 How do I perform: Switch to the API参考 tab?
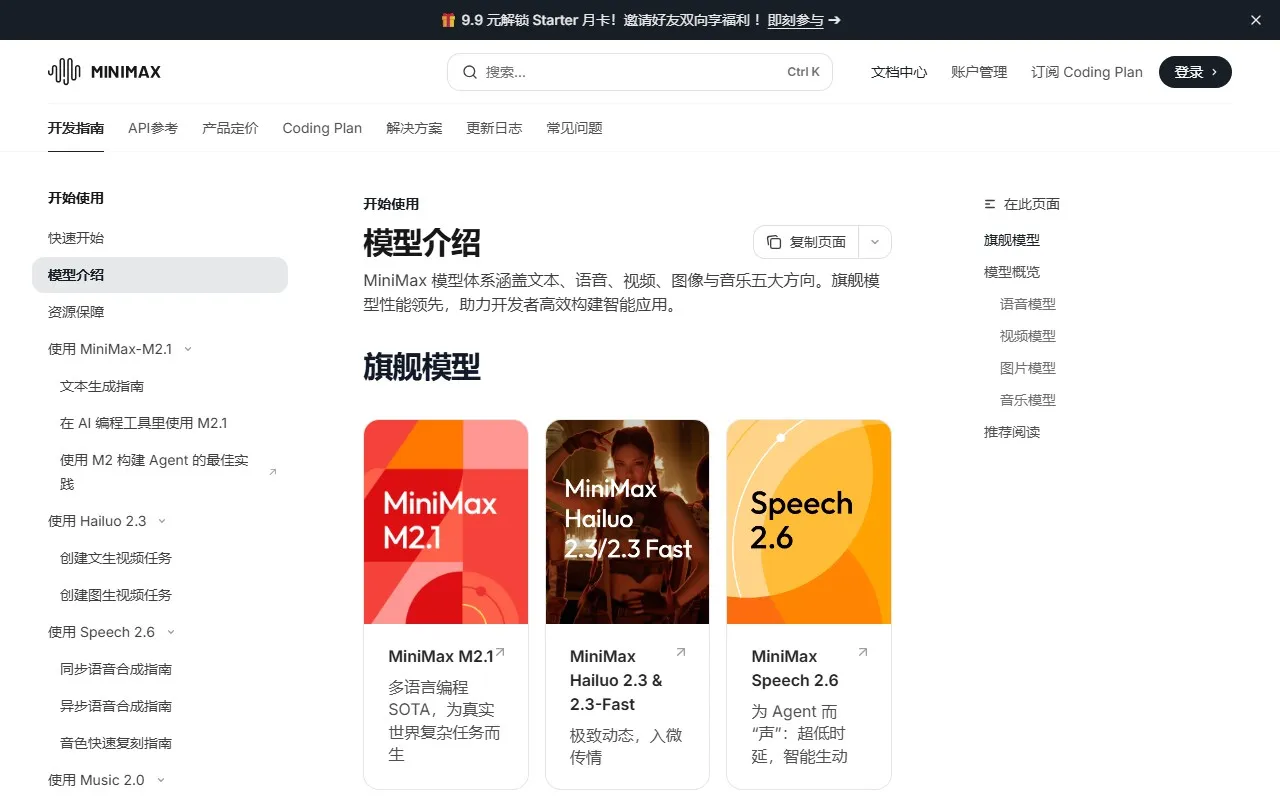coord(153,128)
